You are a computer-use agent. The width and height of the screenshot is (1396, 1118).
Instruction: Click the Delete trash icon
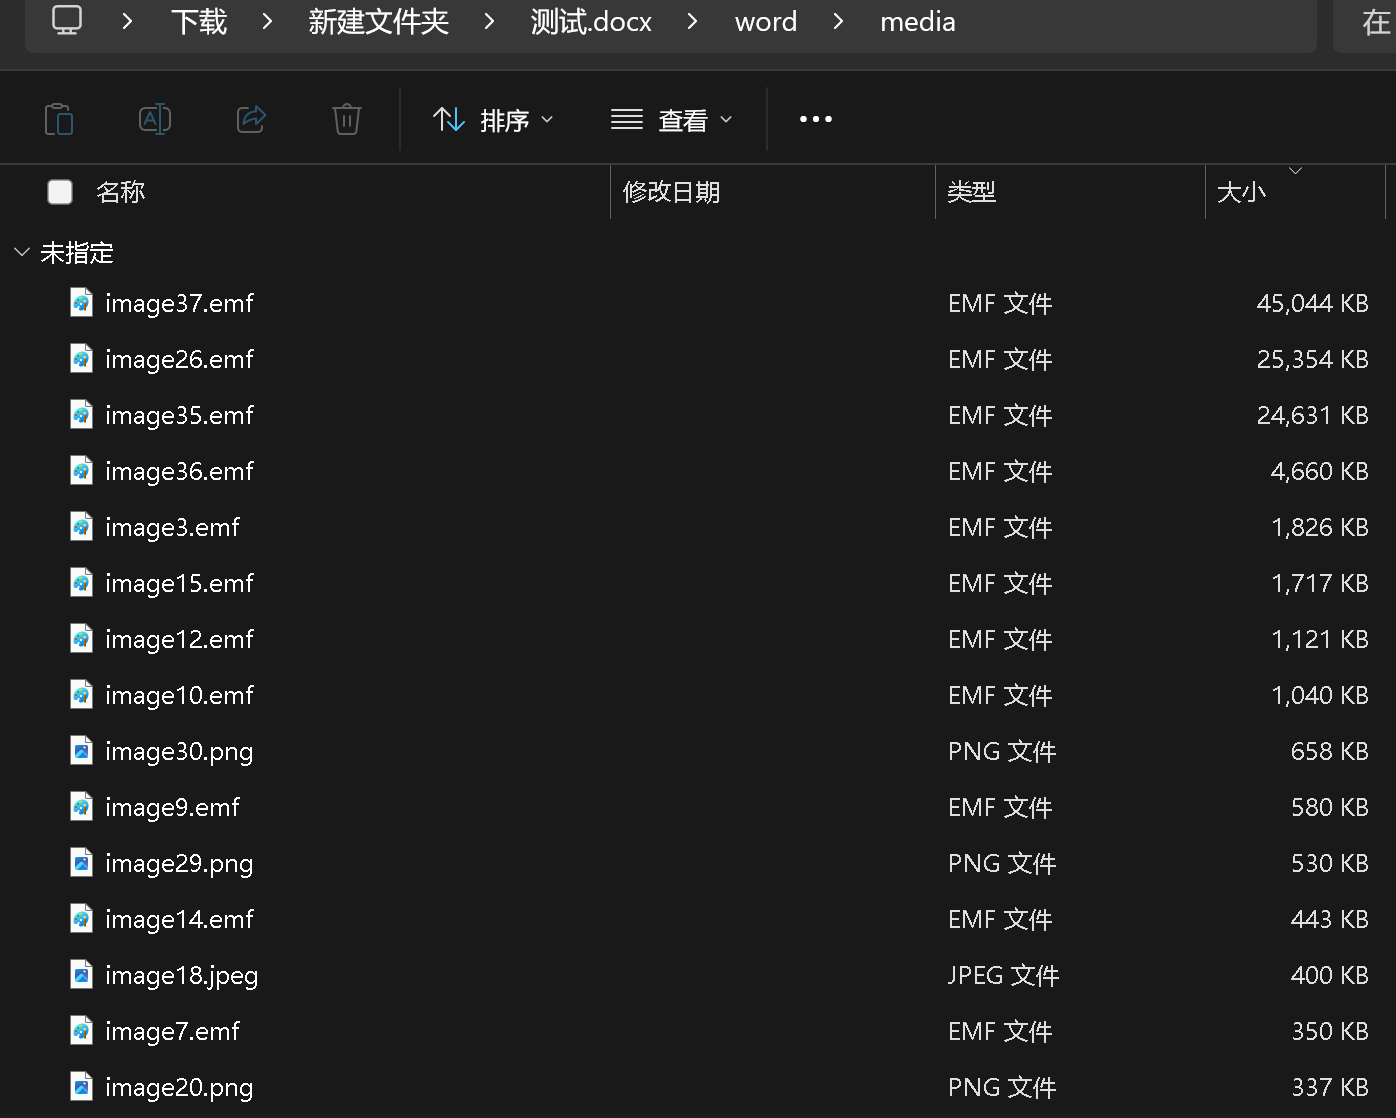pos(346,118)
